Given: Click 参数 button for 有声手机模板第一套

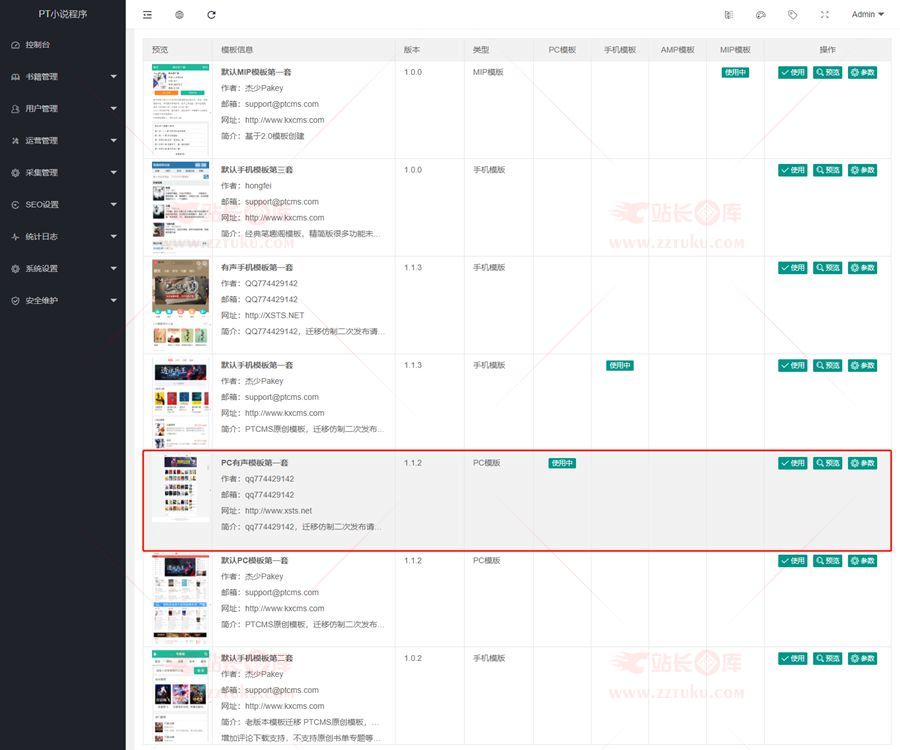Looking at the screenshot, I should pos(862,268).
